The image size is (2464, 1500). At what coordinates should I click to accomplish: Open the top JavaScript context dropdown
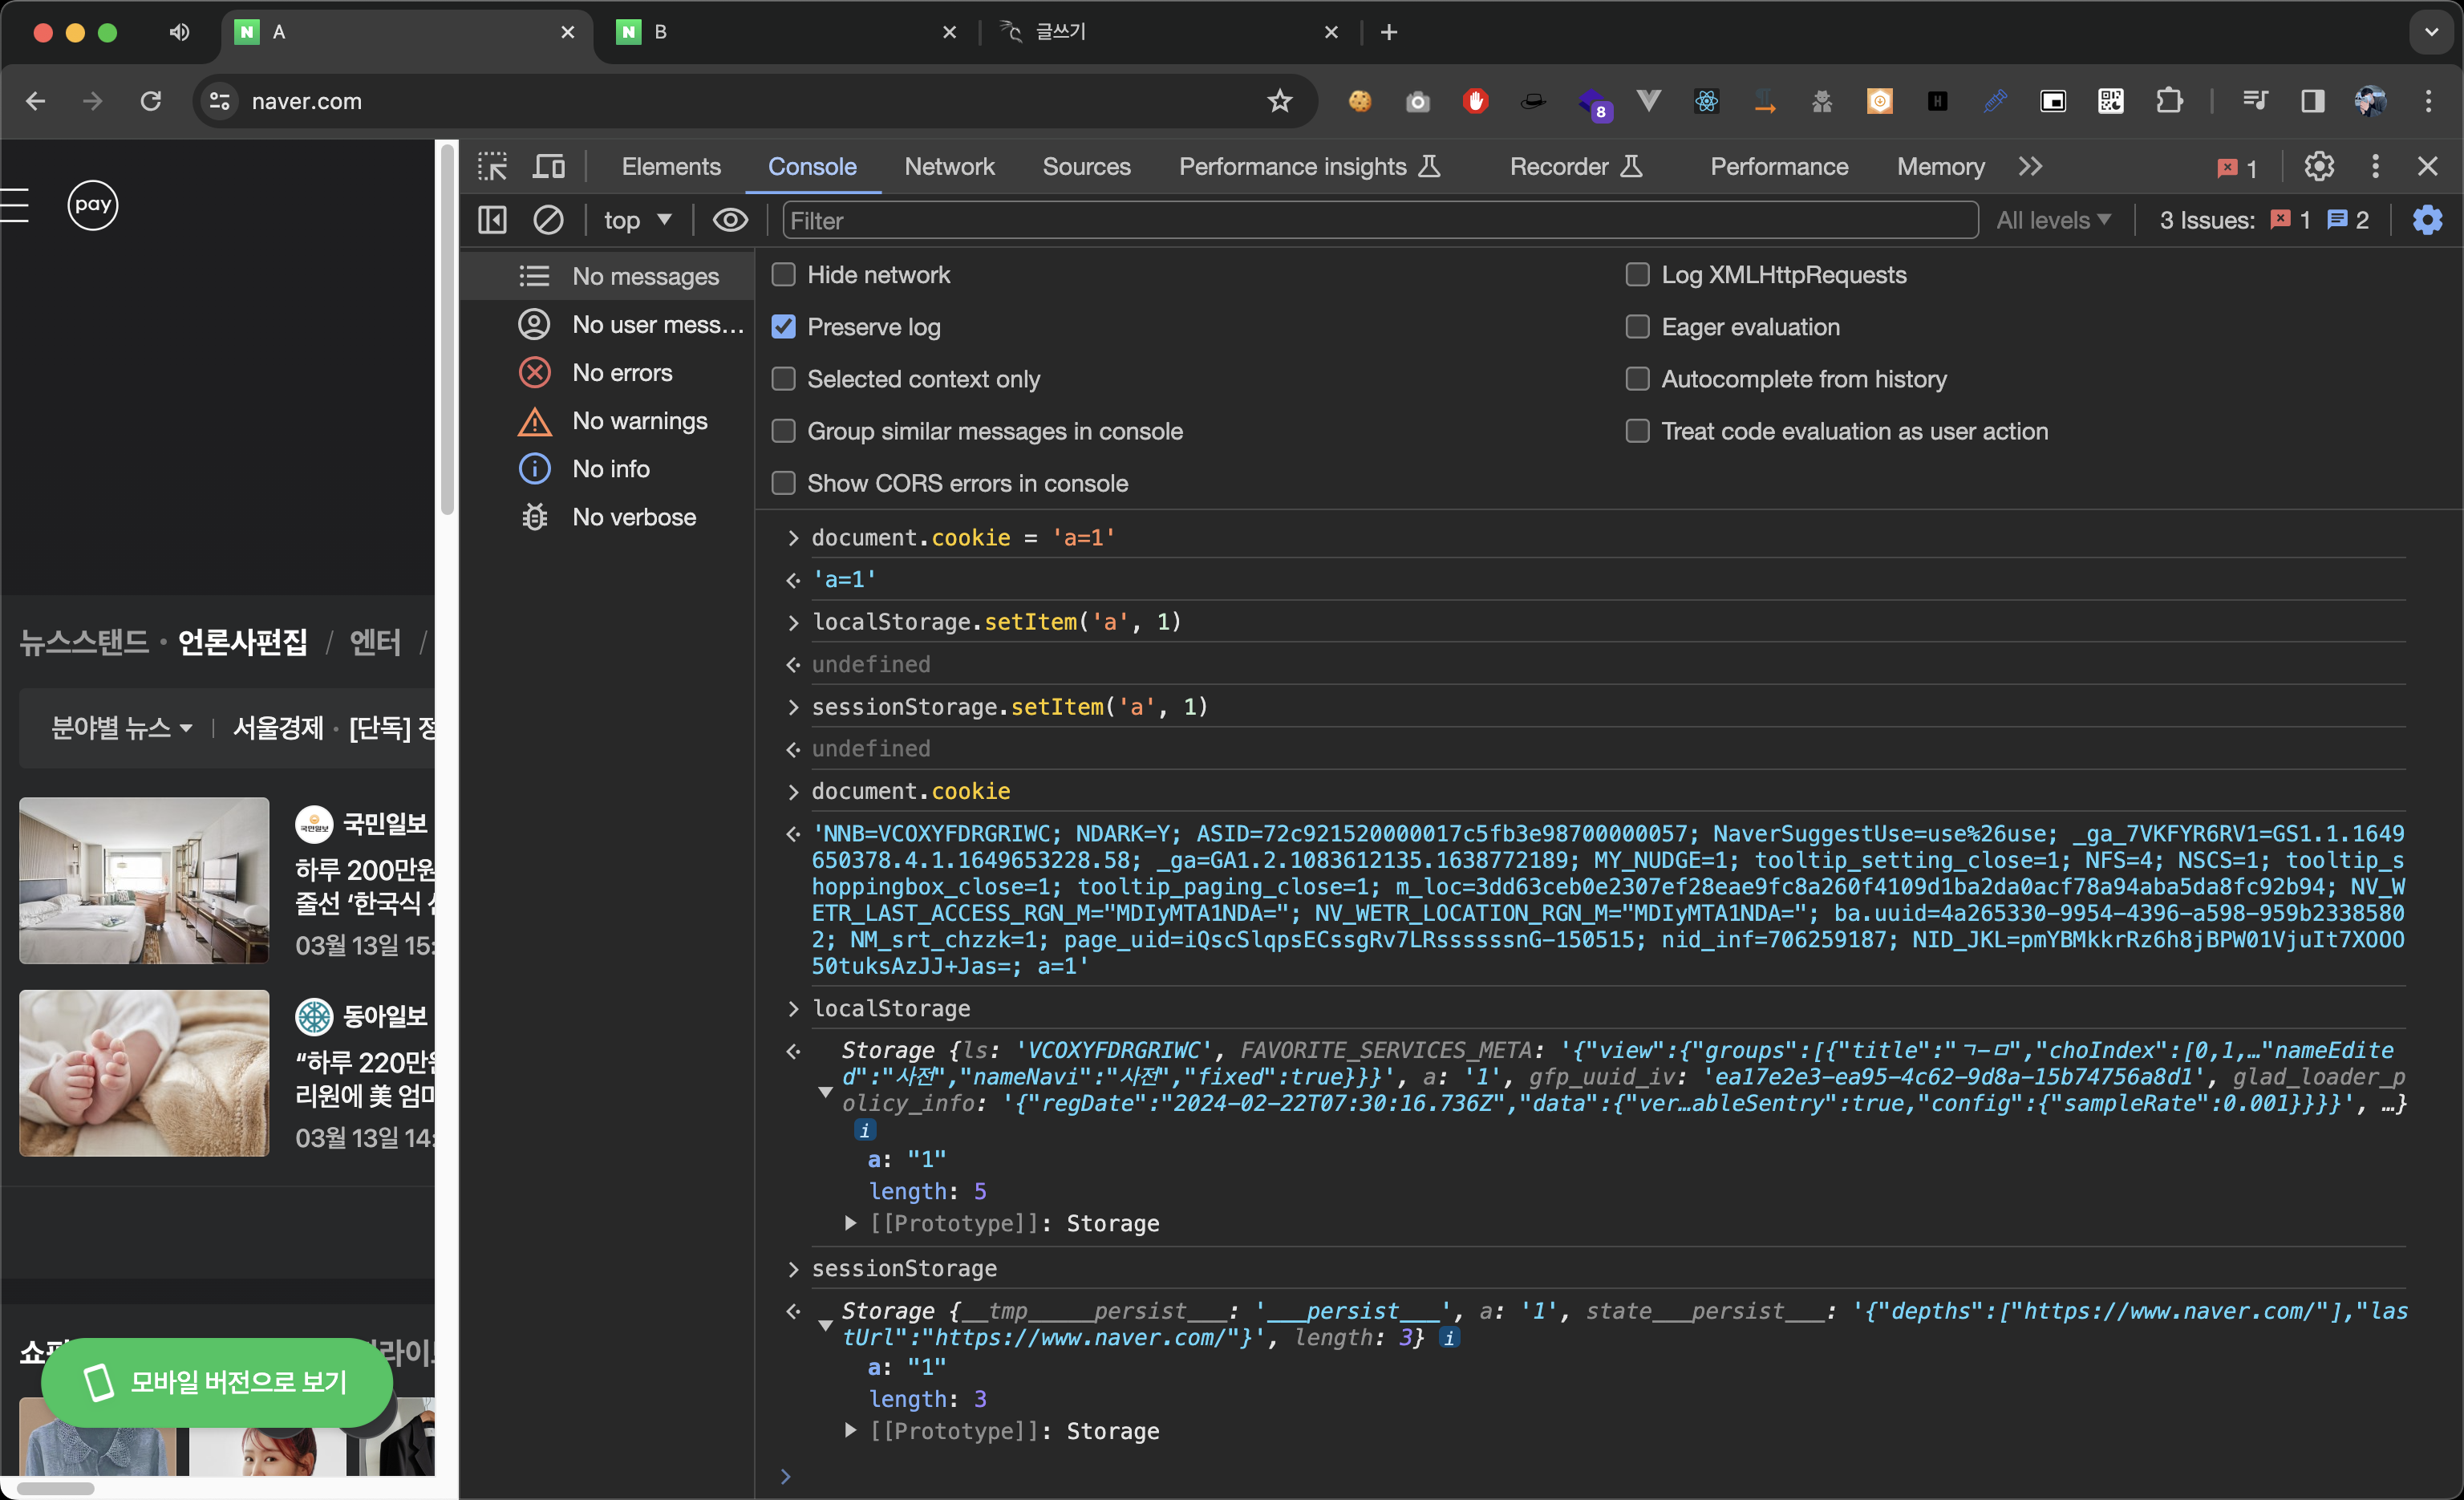pyautogui.click(x=637, y=220)
